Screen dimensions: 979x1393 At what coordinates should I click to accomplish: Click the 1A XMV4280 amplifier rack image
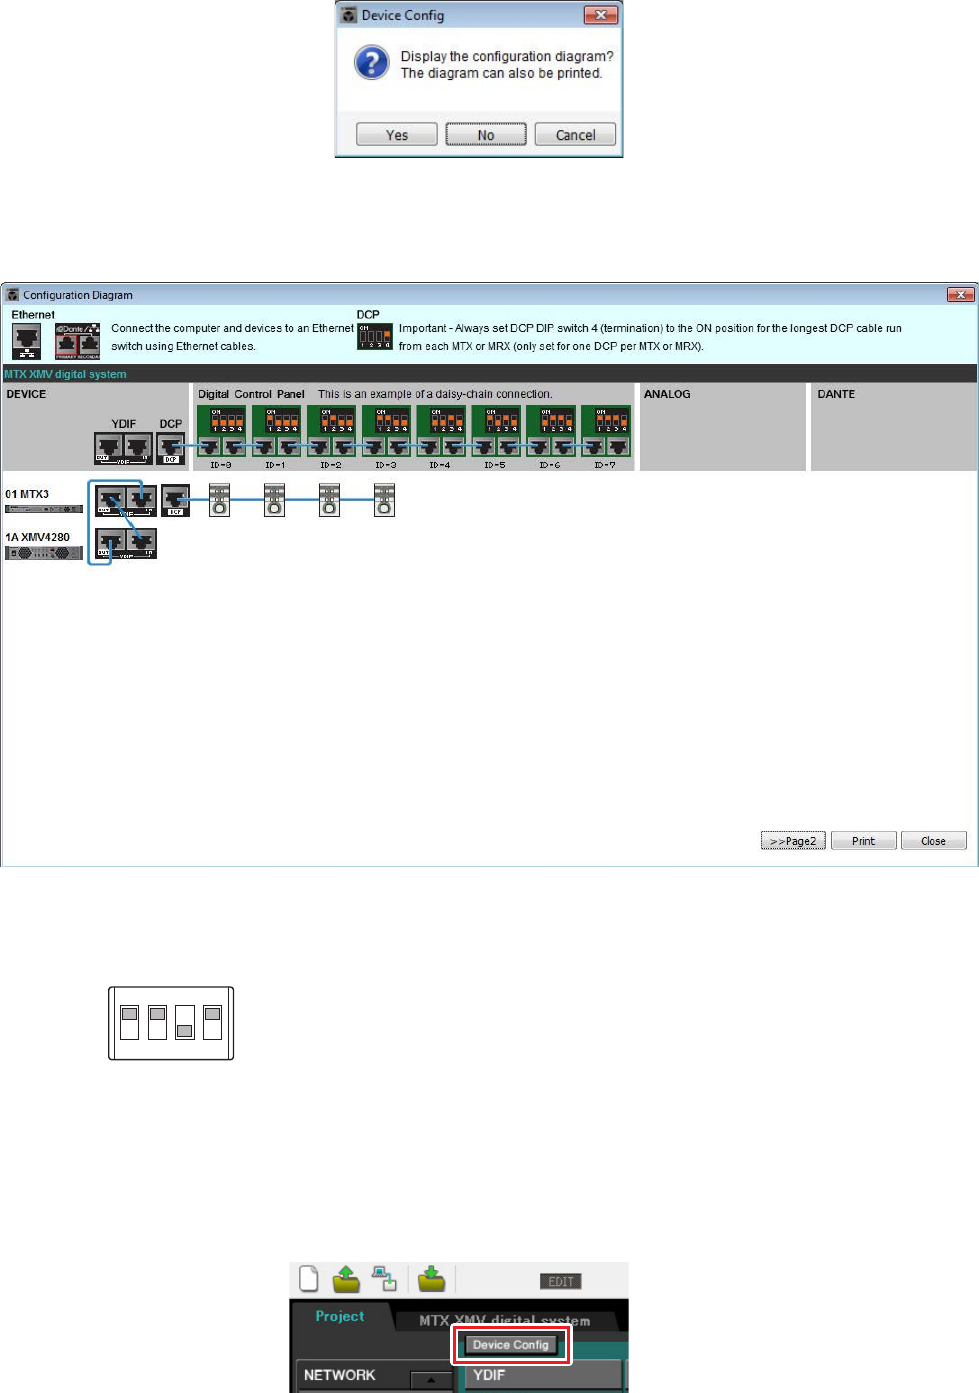coord(44,553)
